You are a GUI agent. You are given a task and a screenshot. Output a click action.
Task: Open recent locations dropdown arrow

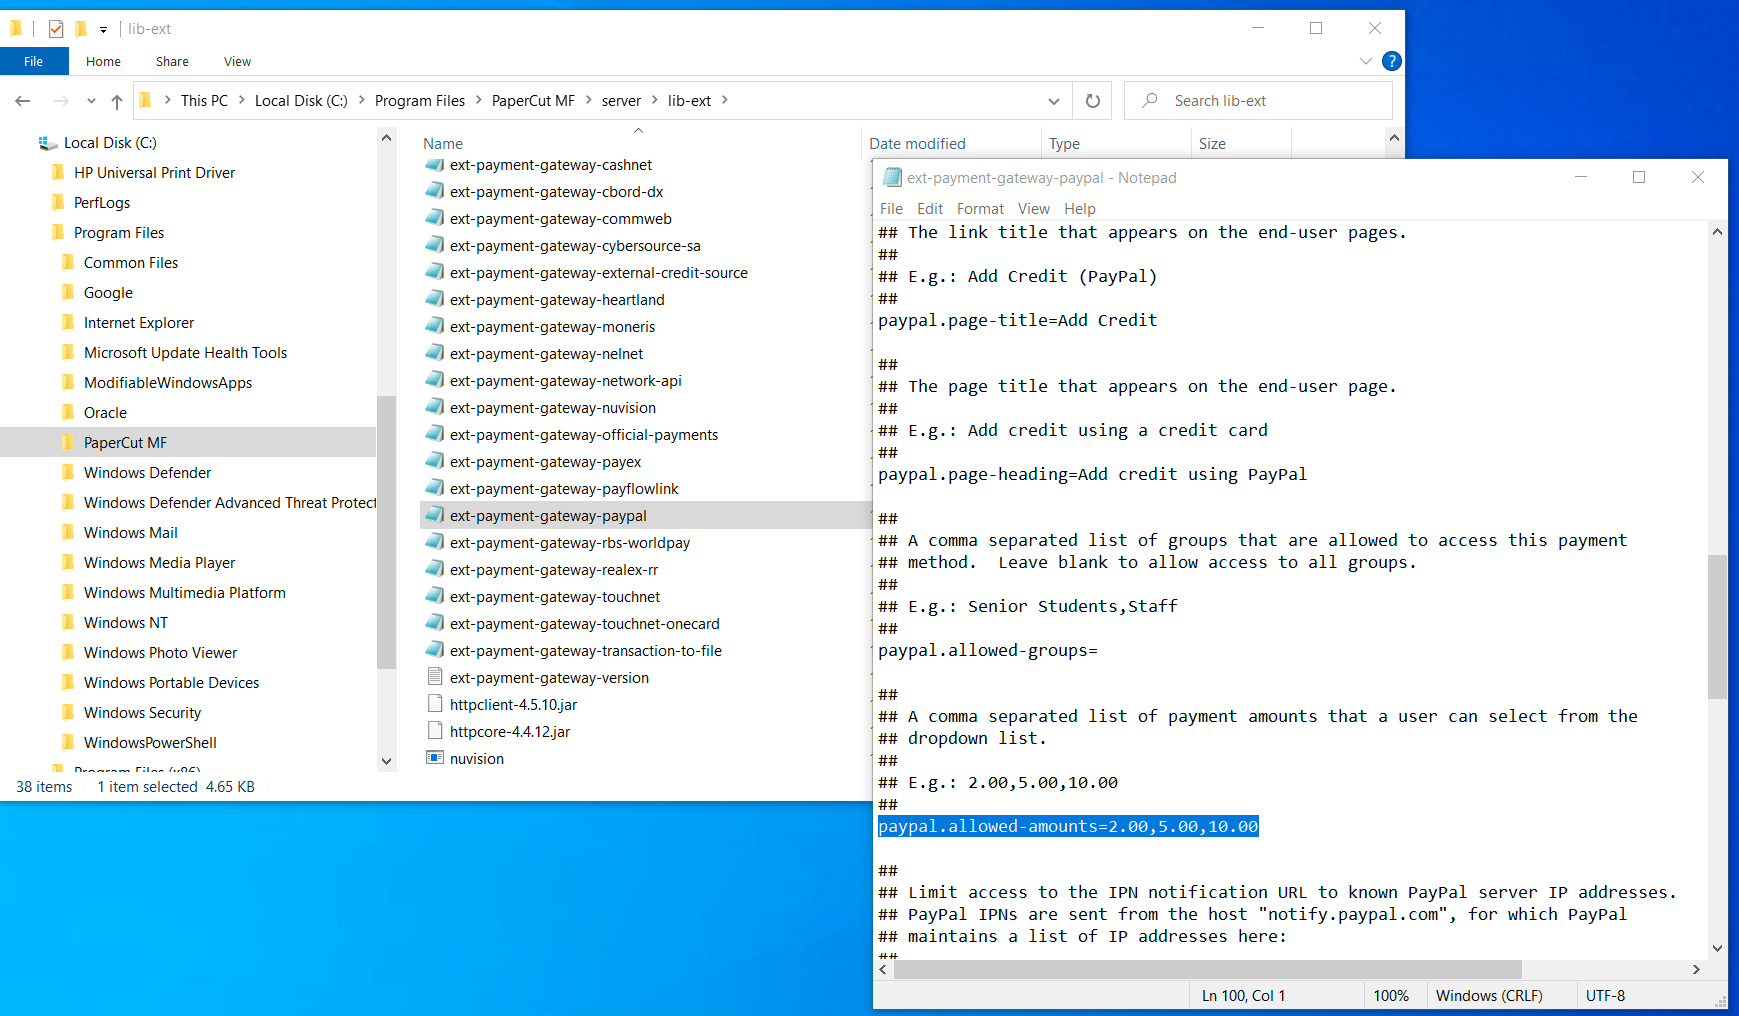pos(91,101)
